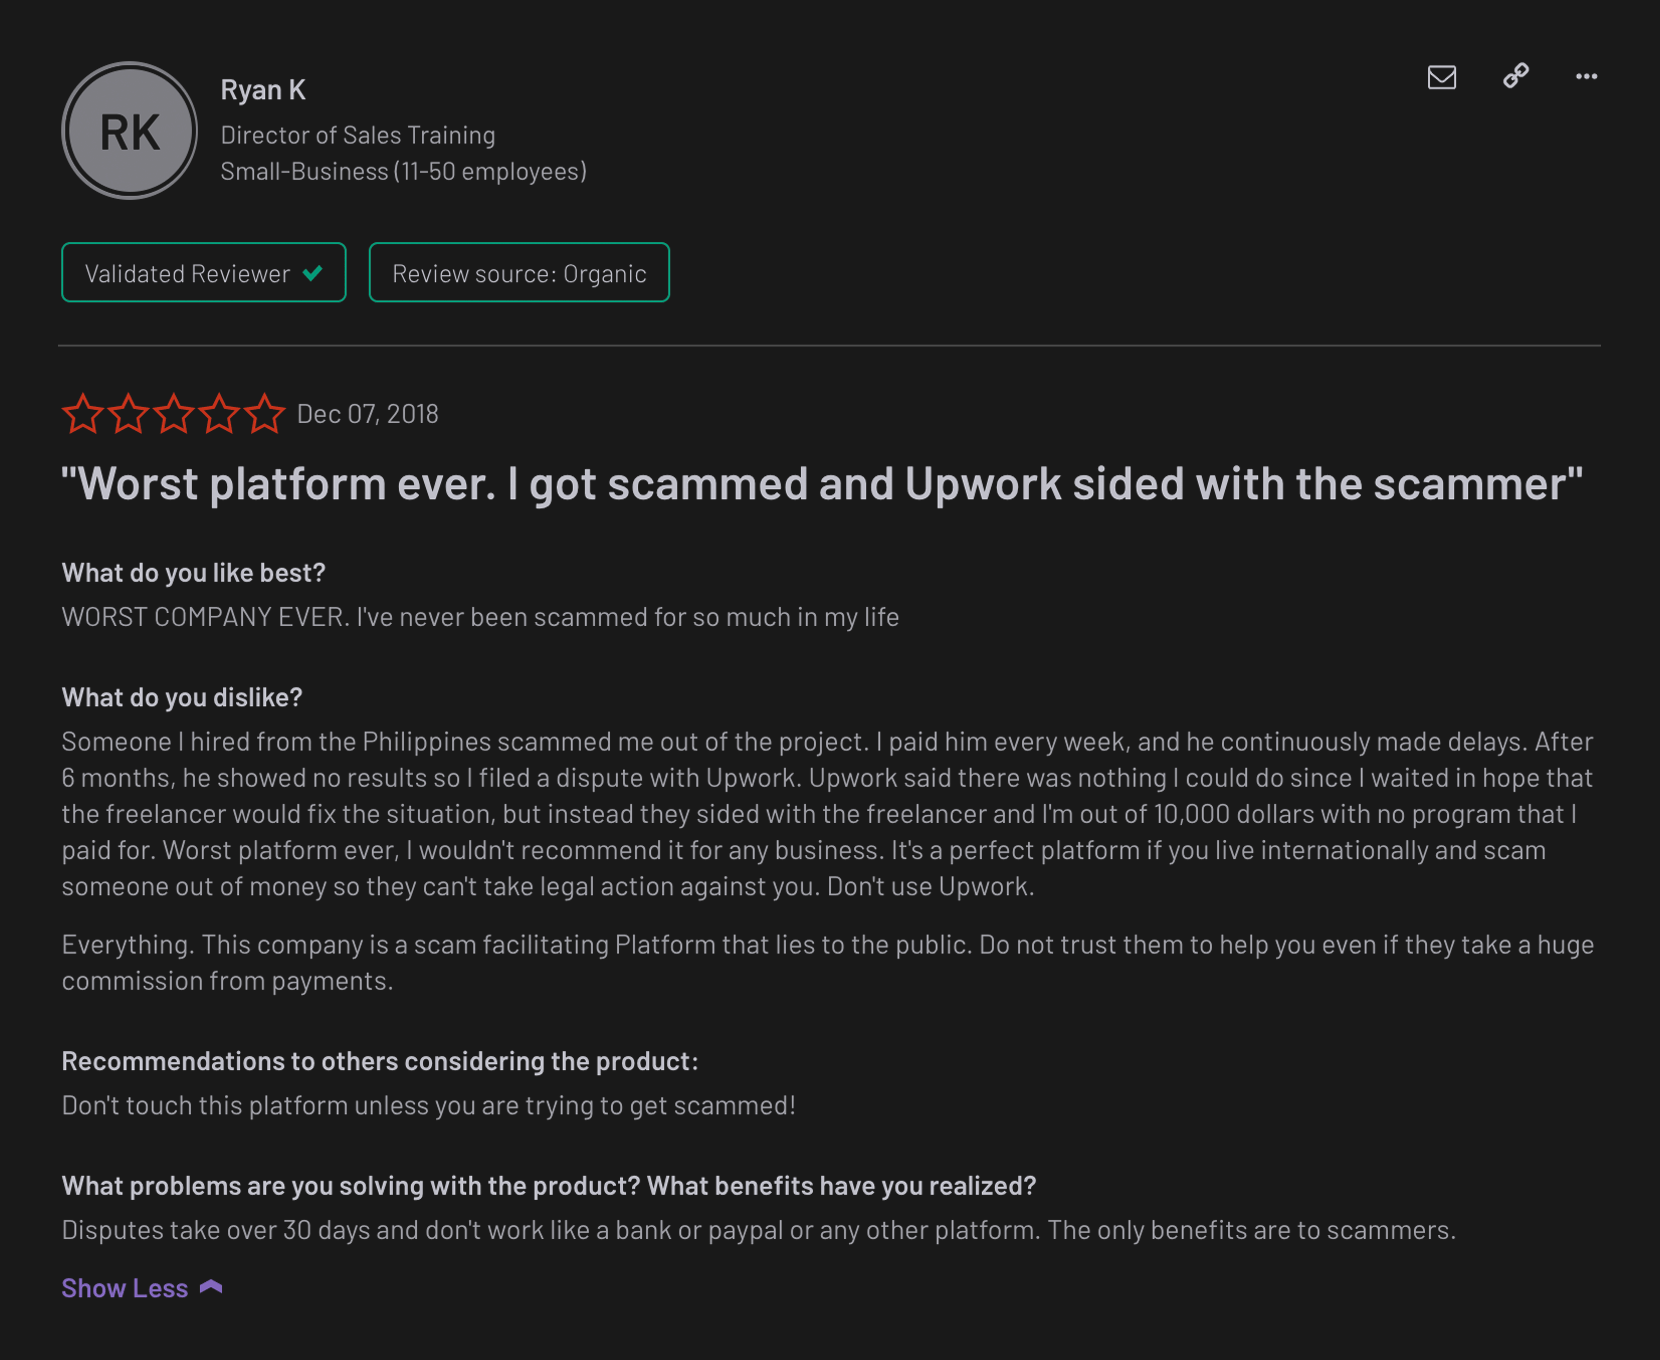Click the review date Dec 07, 2018

pos(368,413)
